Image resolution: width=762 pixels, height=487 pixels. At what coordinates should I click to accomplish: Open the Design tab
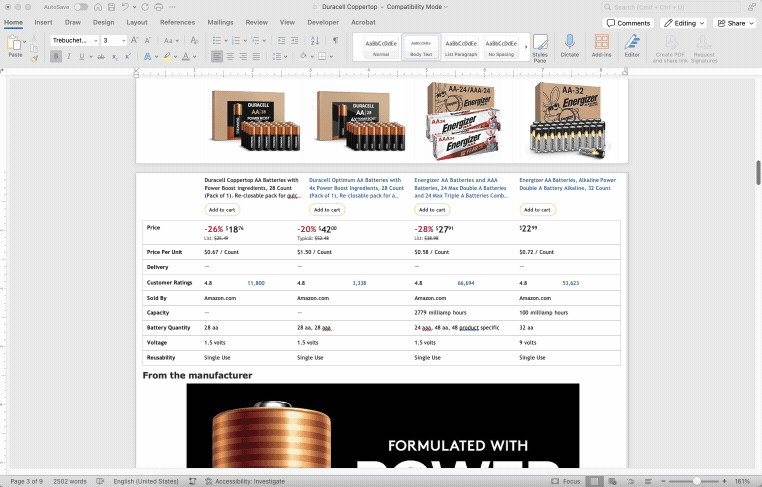tap(104, 22)
